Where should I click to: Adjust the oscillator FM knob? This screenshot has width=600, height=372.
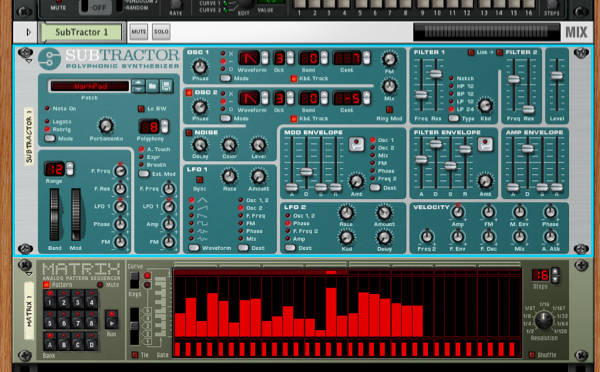389,59
